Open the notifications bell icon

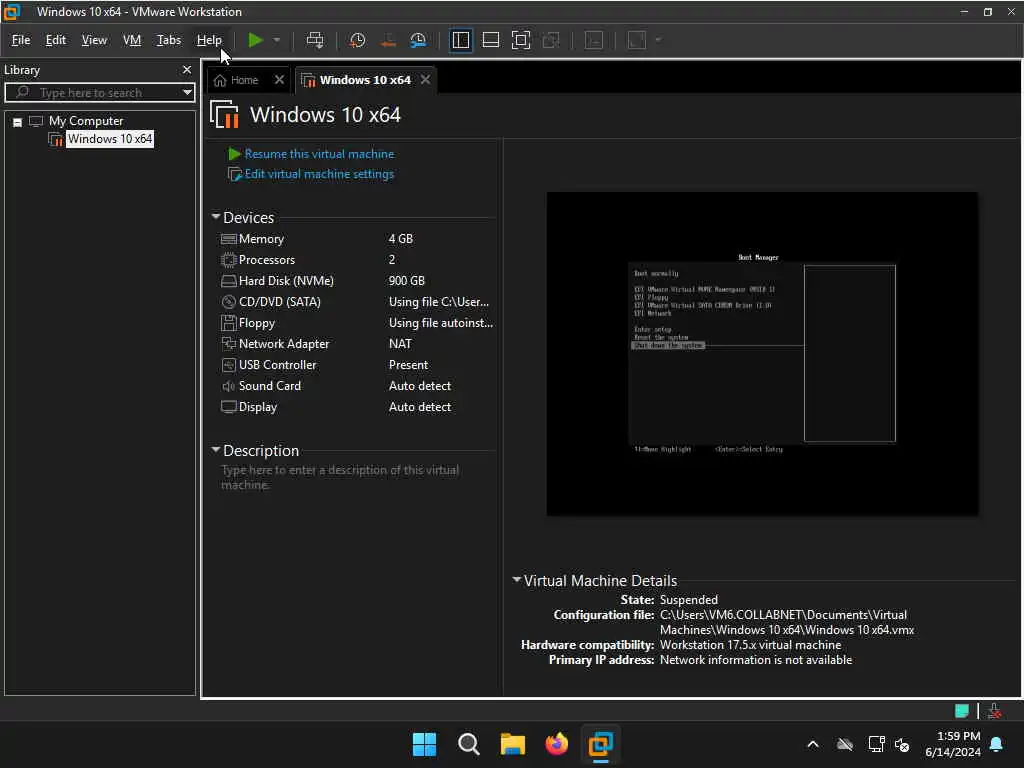(x=997, y=744)
